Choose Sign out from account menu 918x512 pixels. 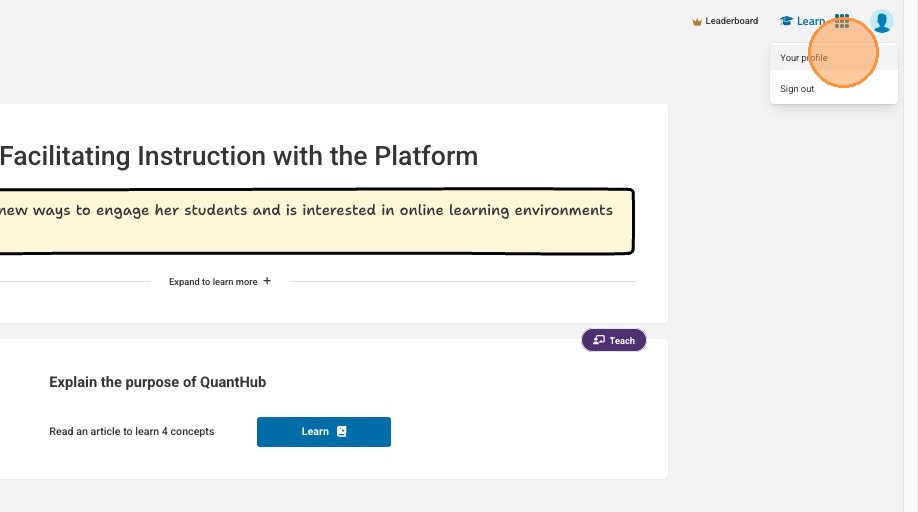pos(797,89)
